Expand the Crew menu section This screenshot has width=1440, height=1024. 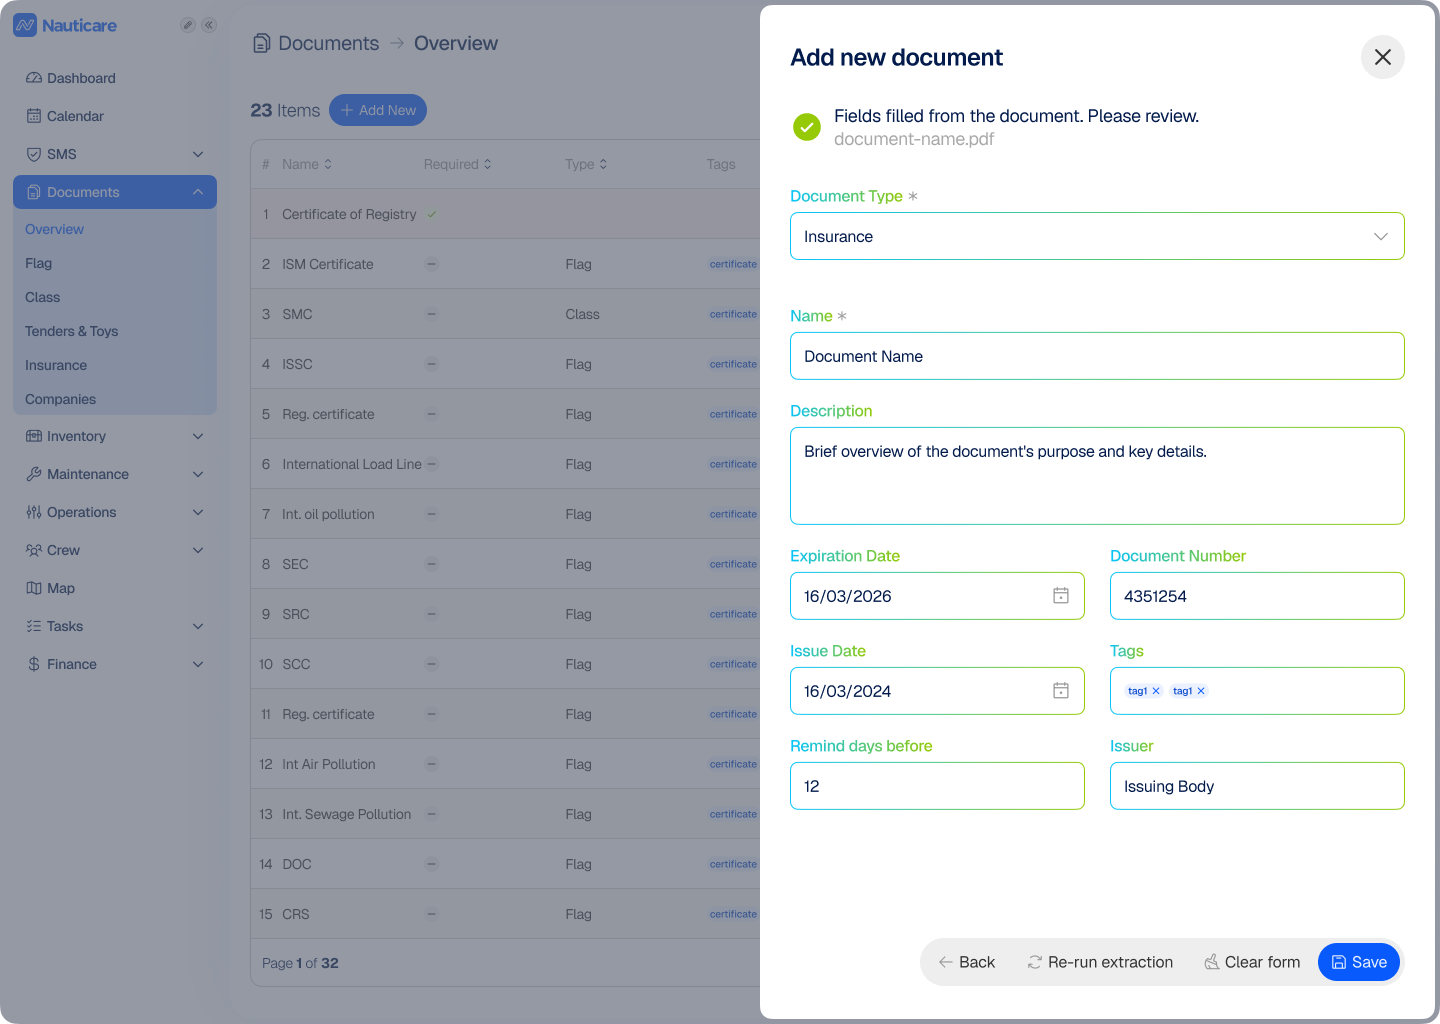pos(198,550)
